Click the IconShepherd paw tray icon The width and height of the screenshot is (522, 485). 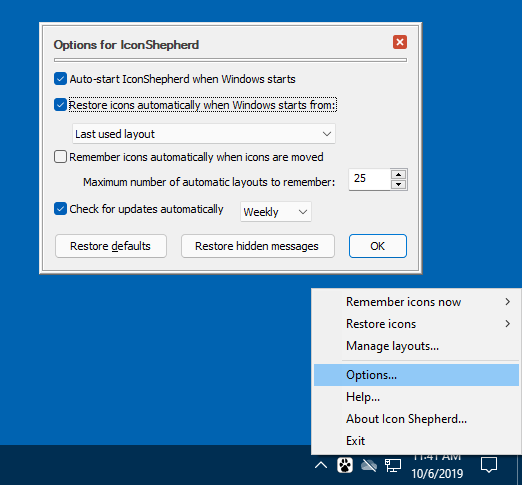click(345, 465)
